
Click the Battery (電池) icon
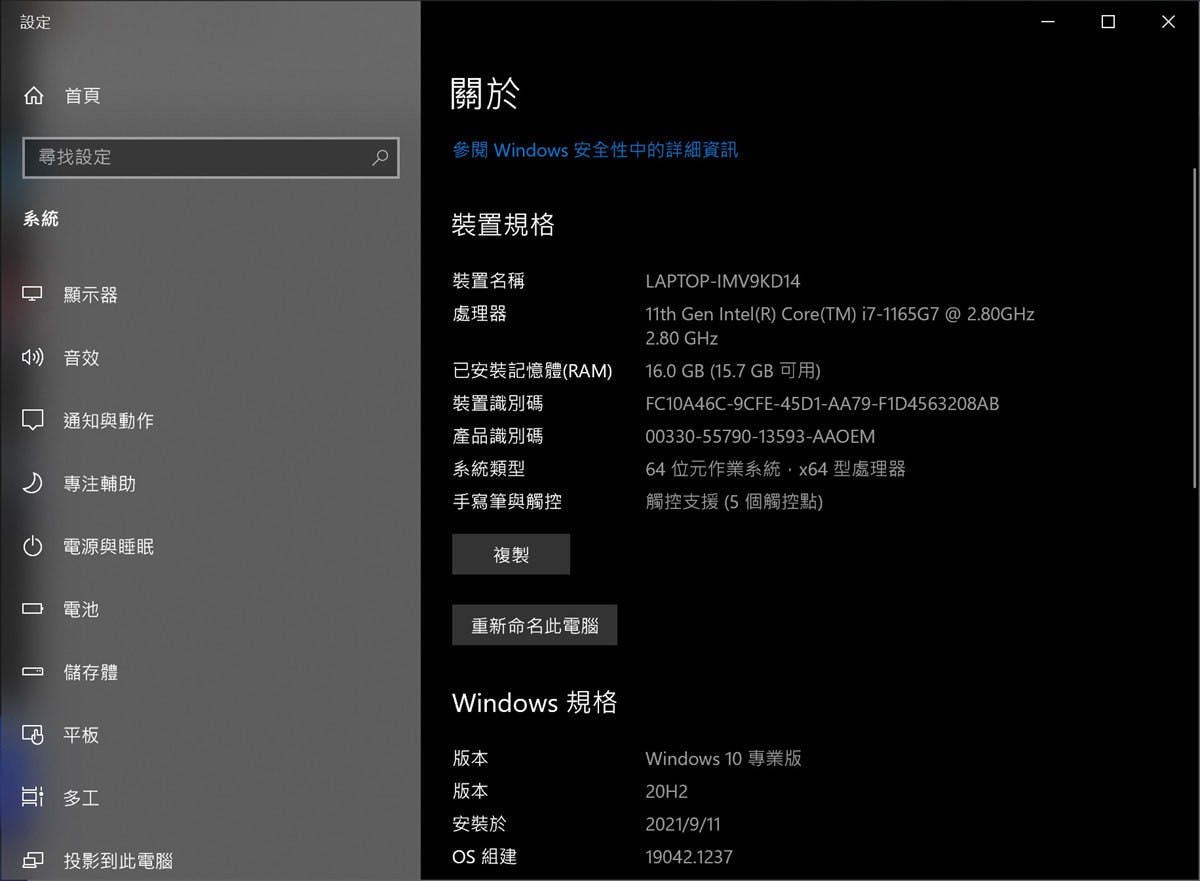33,609
